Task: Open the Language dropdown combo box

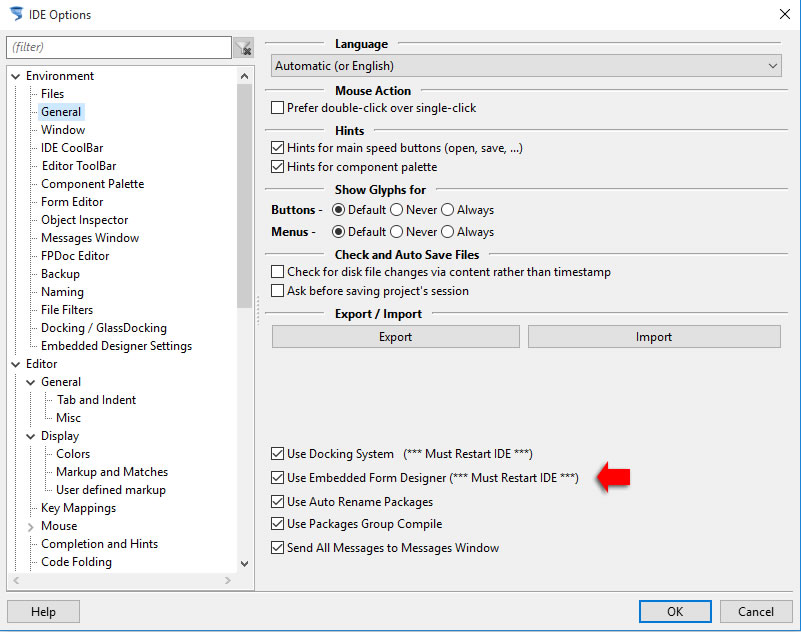Action: coord(526,66)
